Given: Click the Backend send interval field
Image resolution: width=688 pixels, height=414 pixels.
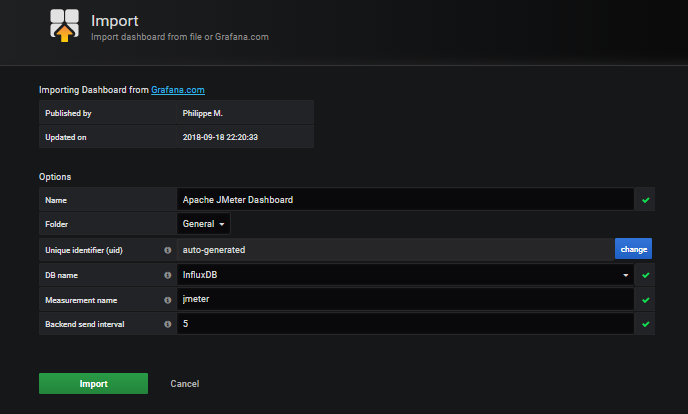Looking at the screenshot, I should (405, 324).
